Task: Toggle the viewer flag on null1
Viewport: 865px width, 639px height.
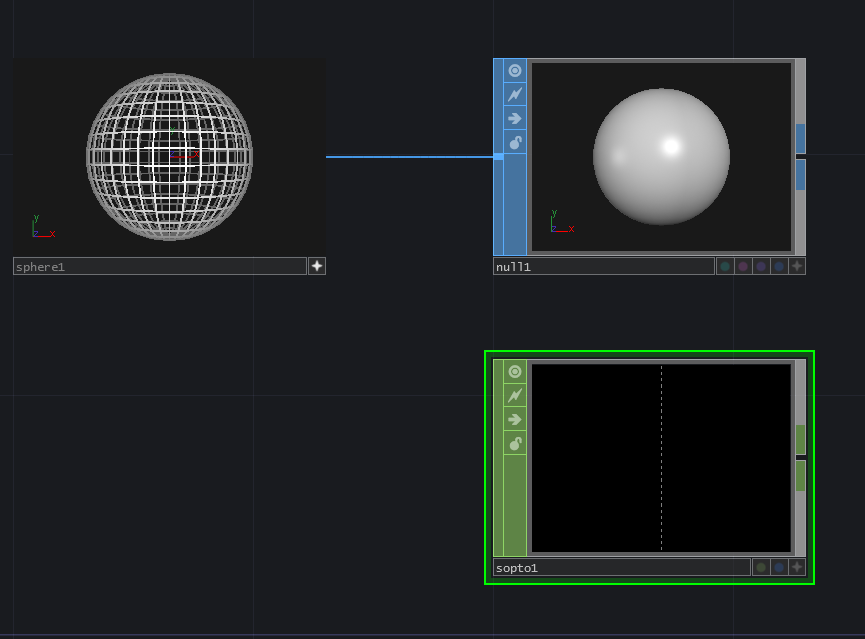Action: click(x=515, y=70)
